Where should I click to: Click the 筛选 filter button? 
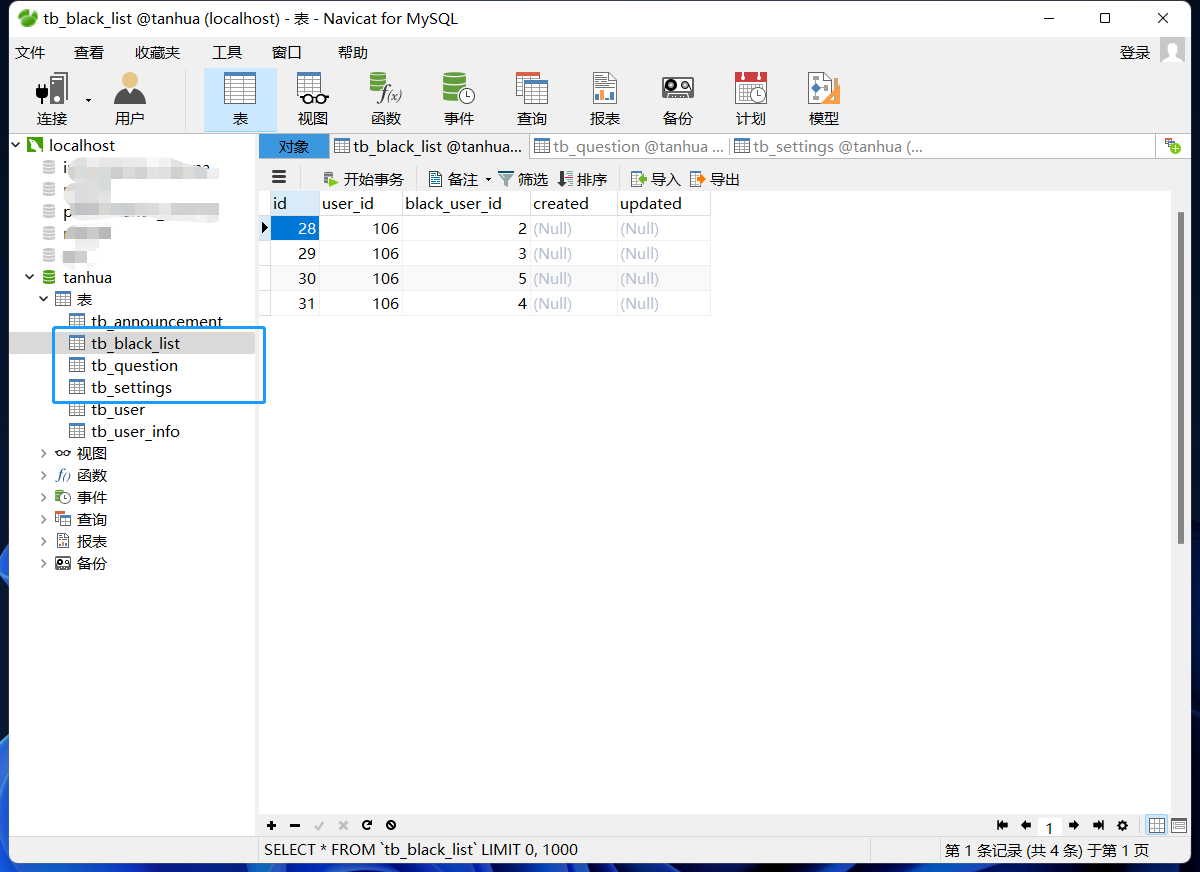[523, 180]
